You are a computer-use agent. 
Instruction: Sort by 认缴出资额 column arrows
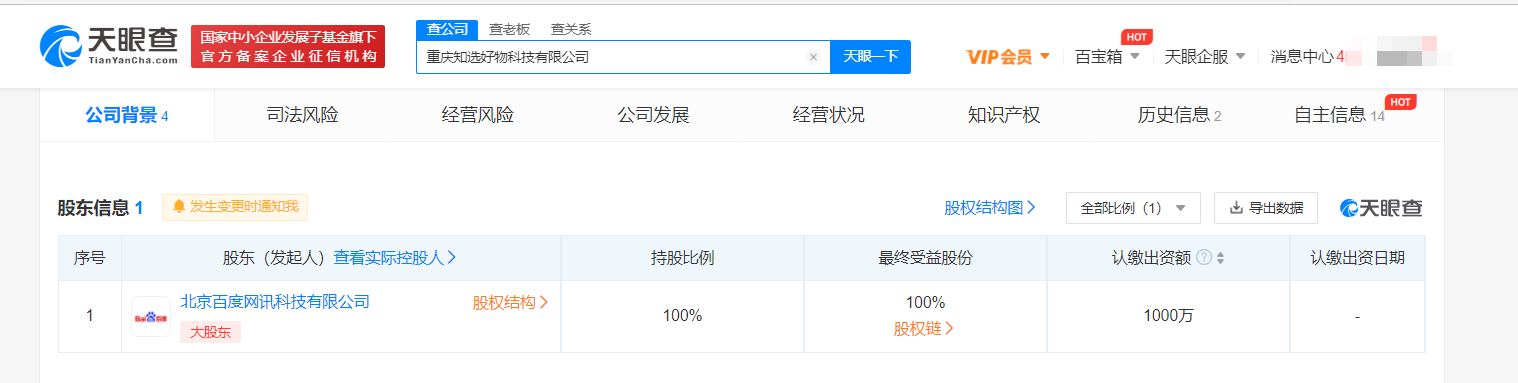tap(1220, 258)
